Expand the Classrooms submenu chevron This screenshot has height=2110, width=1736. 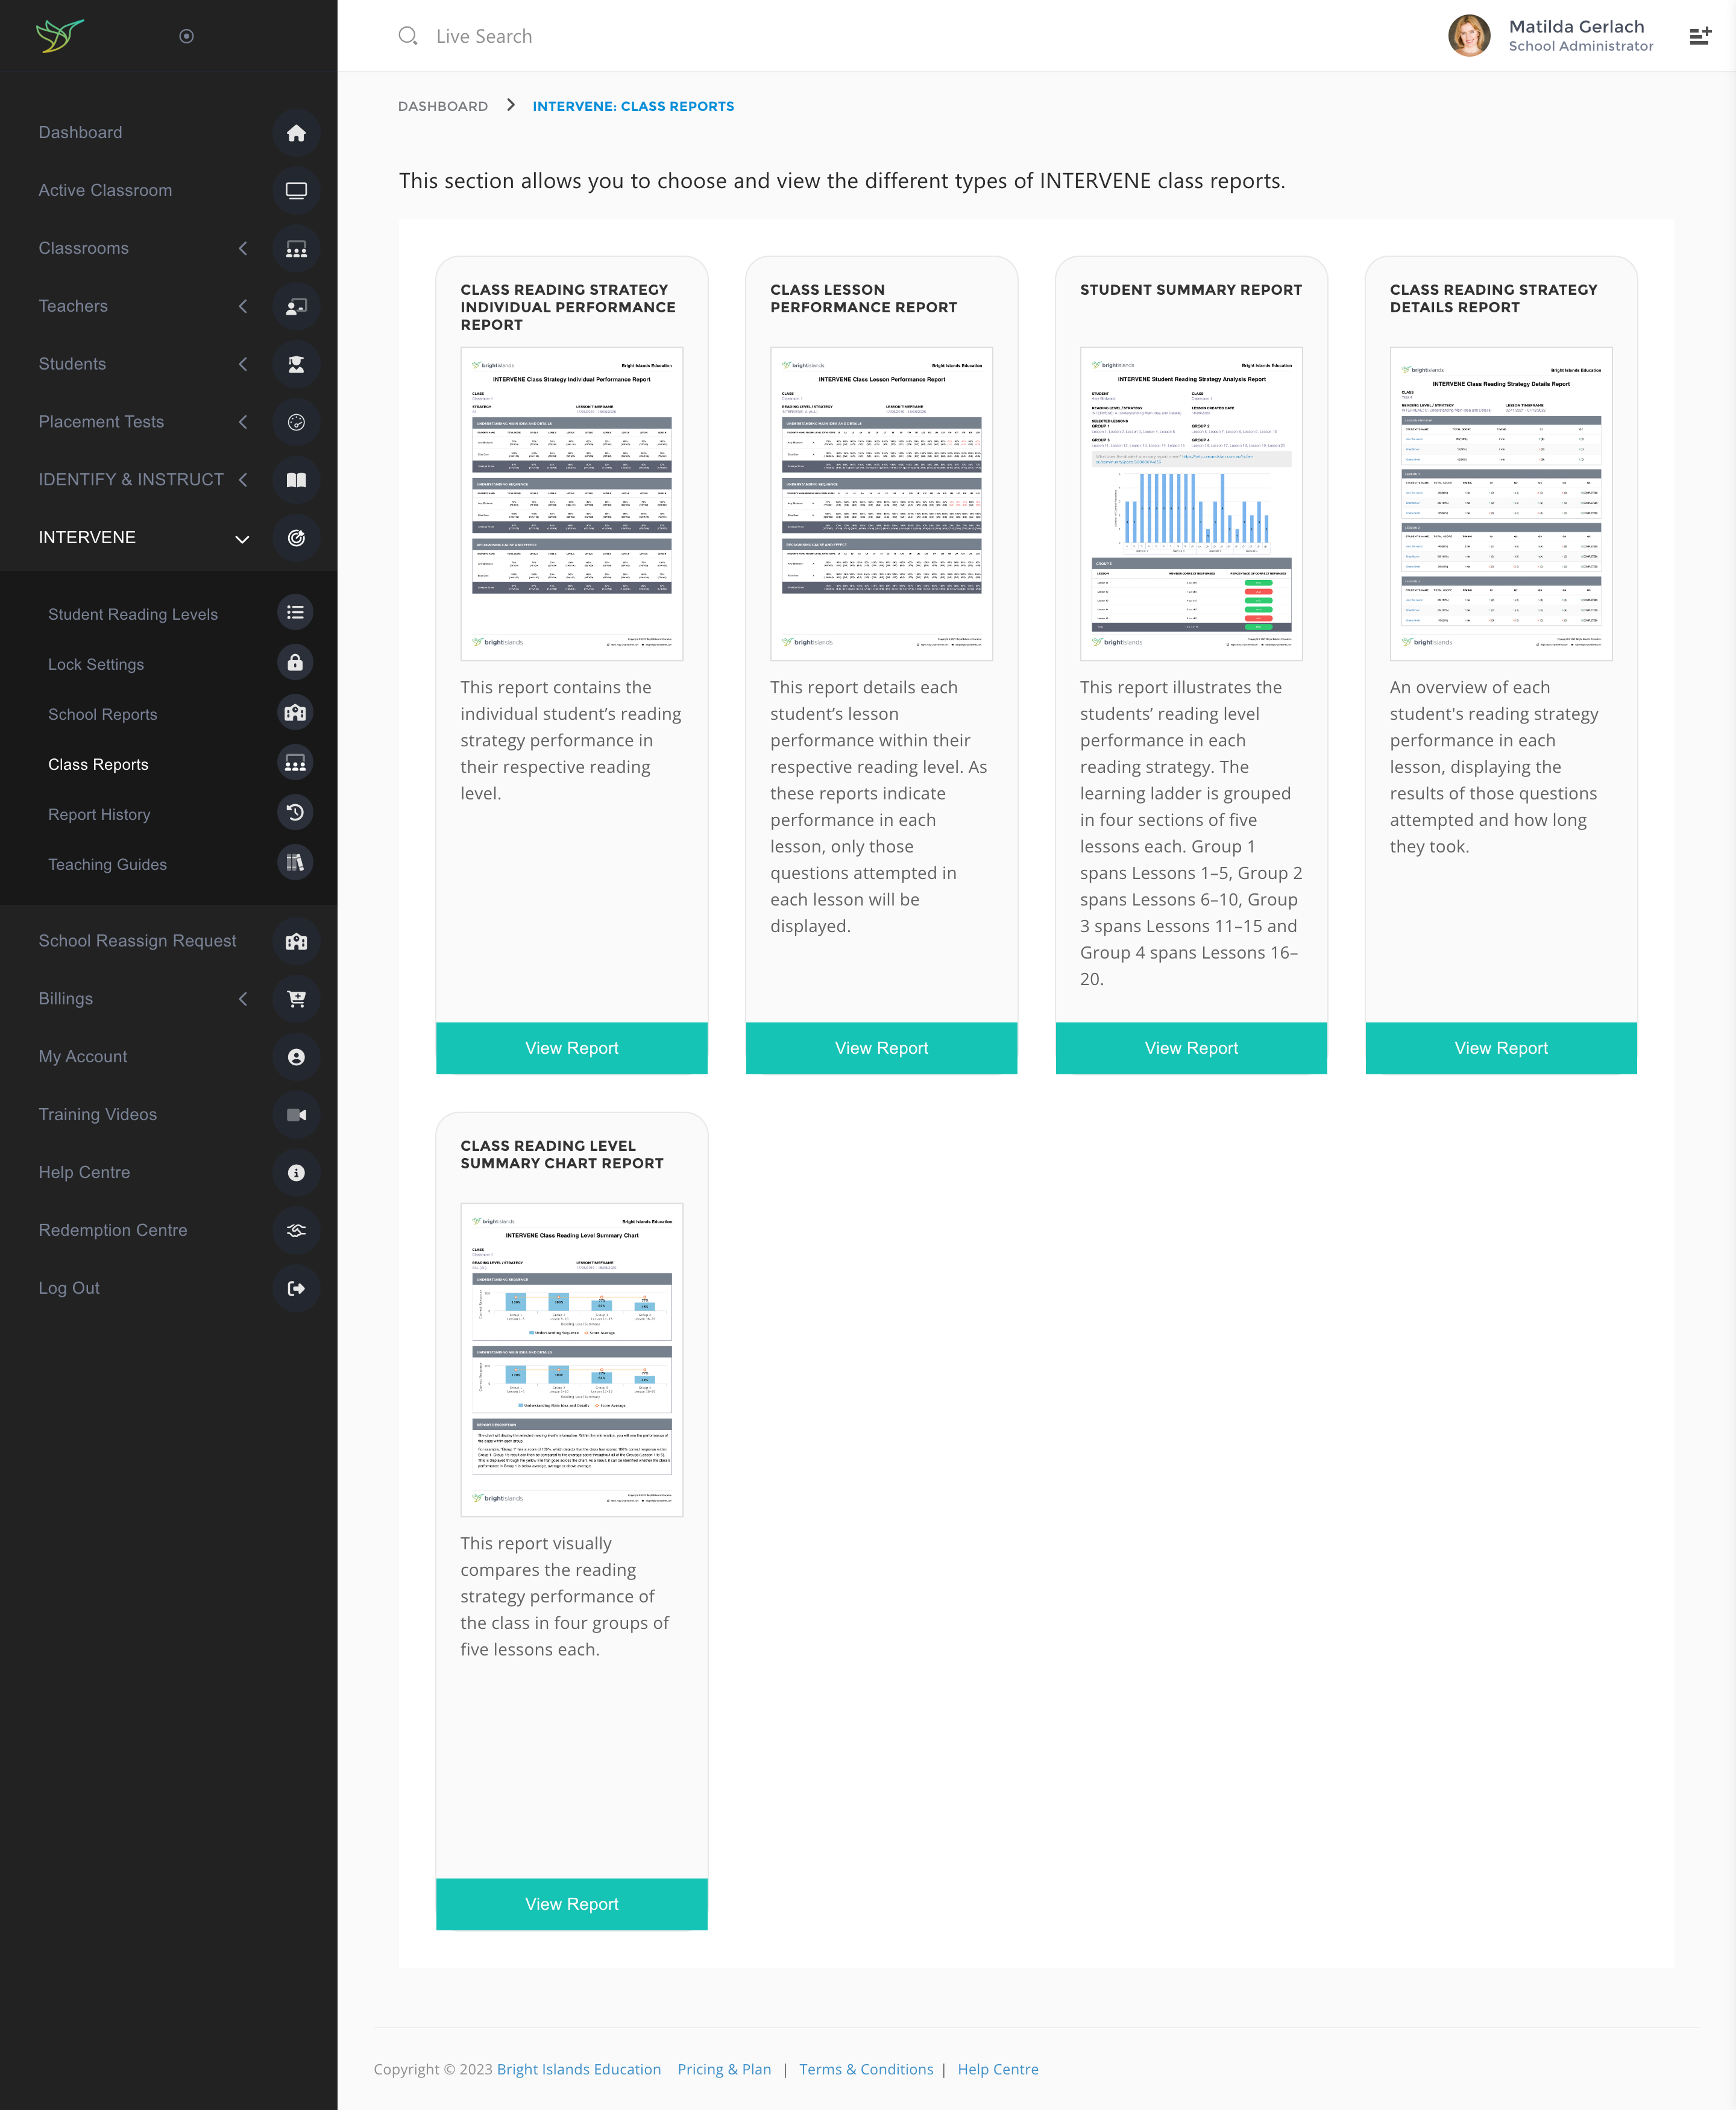tap(243, 248)
